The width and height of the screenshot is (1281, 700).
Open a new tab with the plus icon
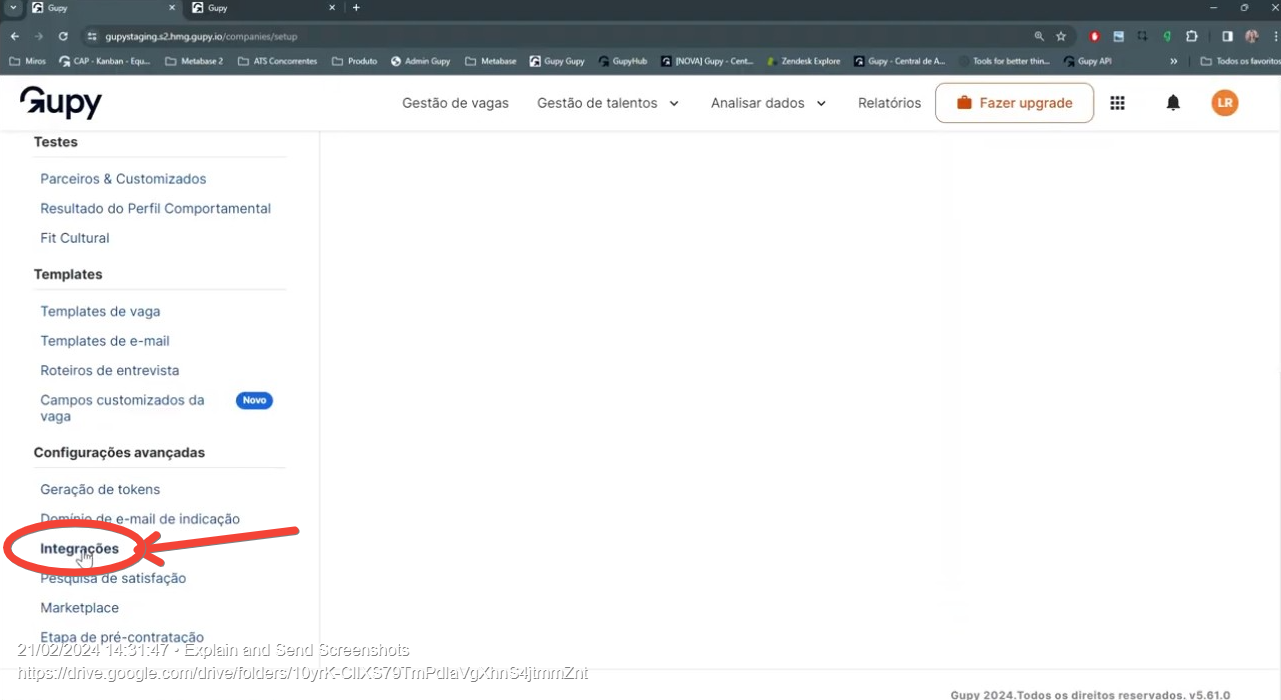click(x=356, y=8)
